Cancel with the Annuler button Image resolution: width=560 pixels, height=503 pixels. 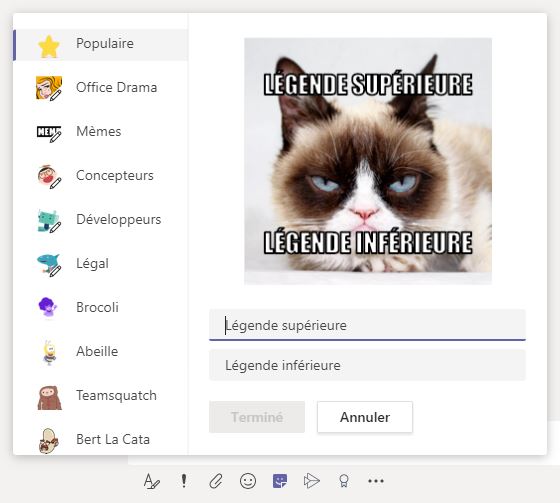click(365, 417)
